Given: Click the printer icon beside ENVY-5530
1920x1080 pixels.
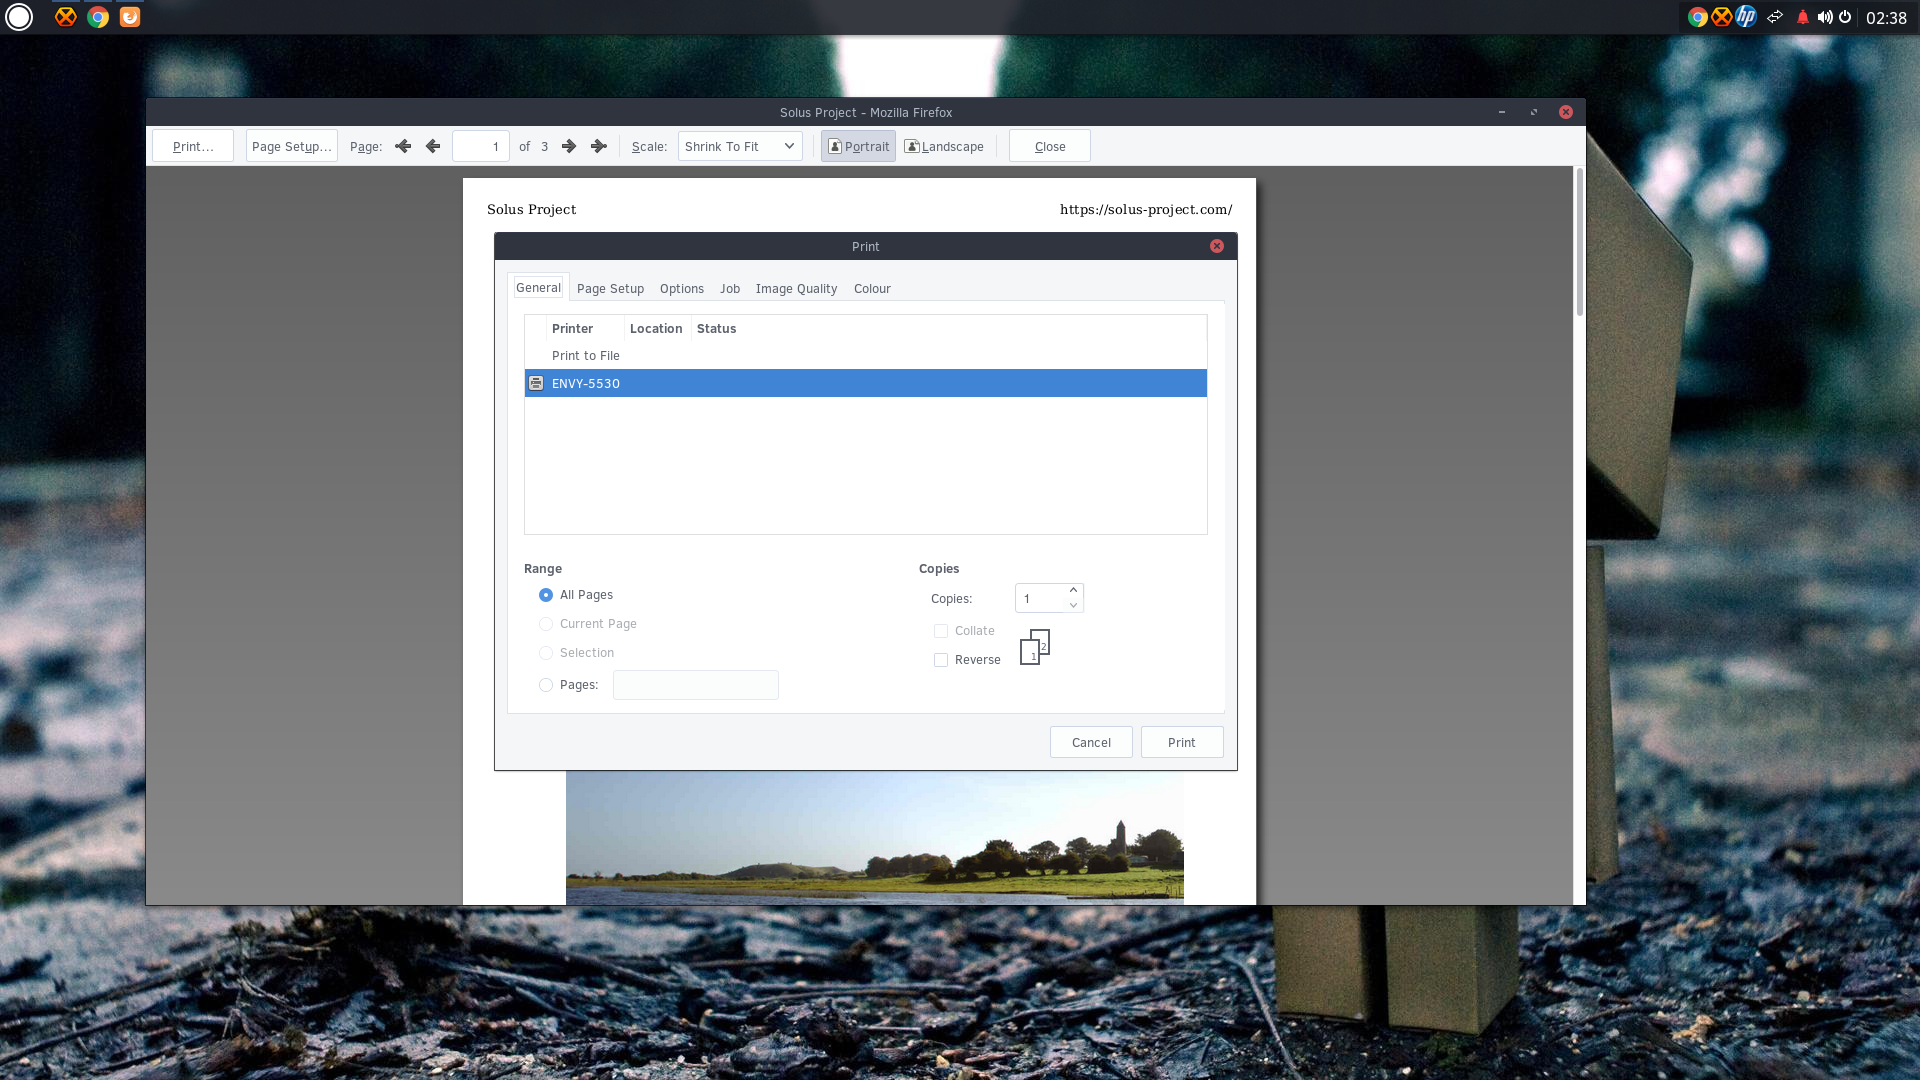Looking at the screenshot, I should tap(536, 383).
